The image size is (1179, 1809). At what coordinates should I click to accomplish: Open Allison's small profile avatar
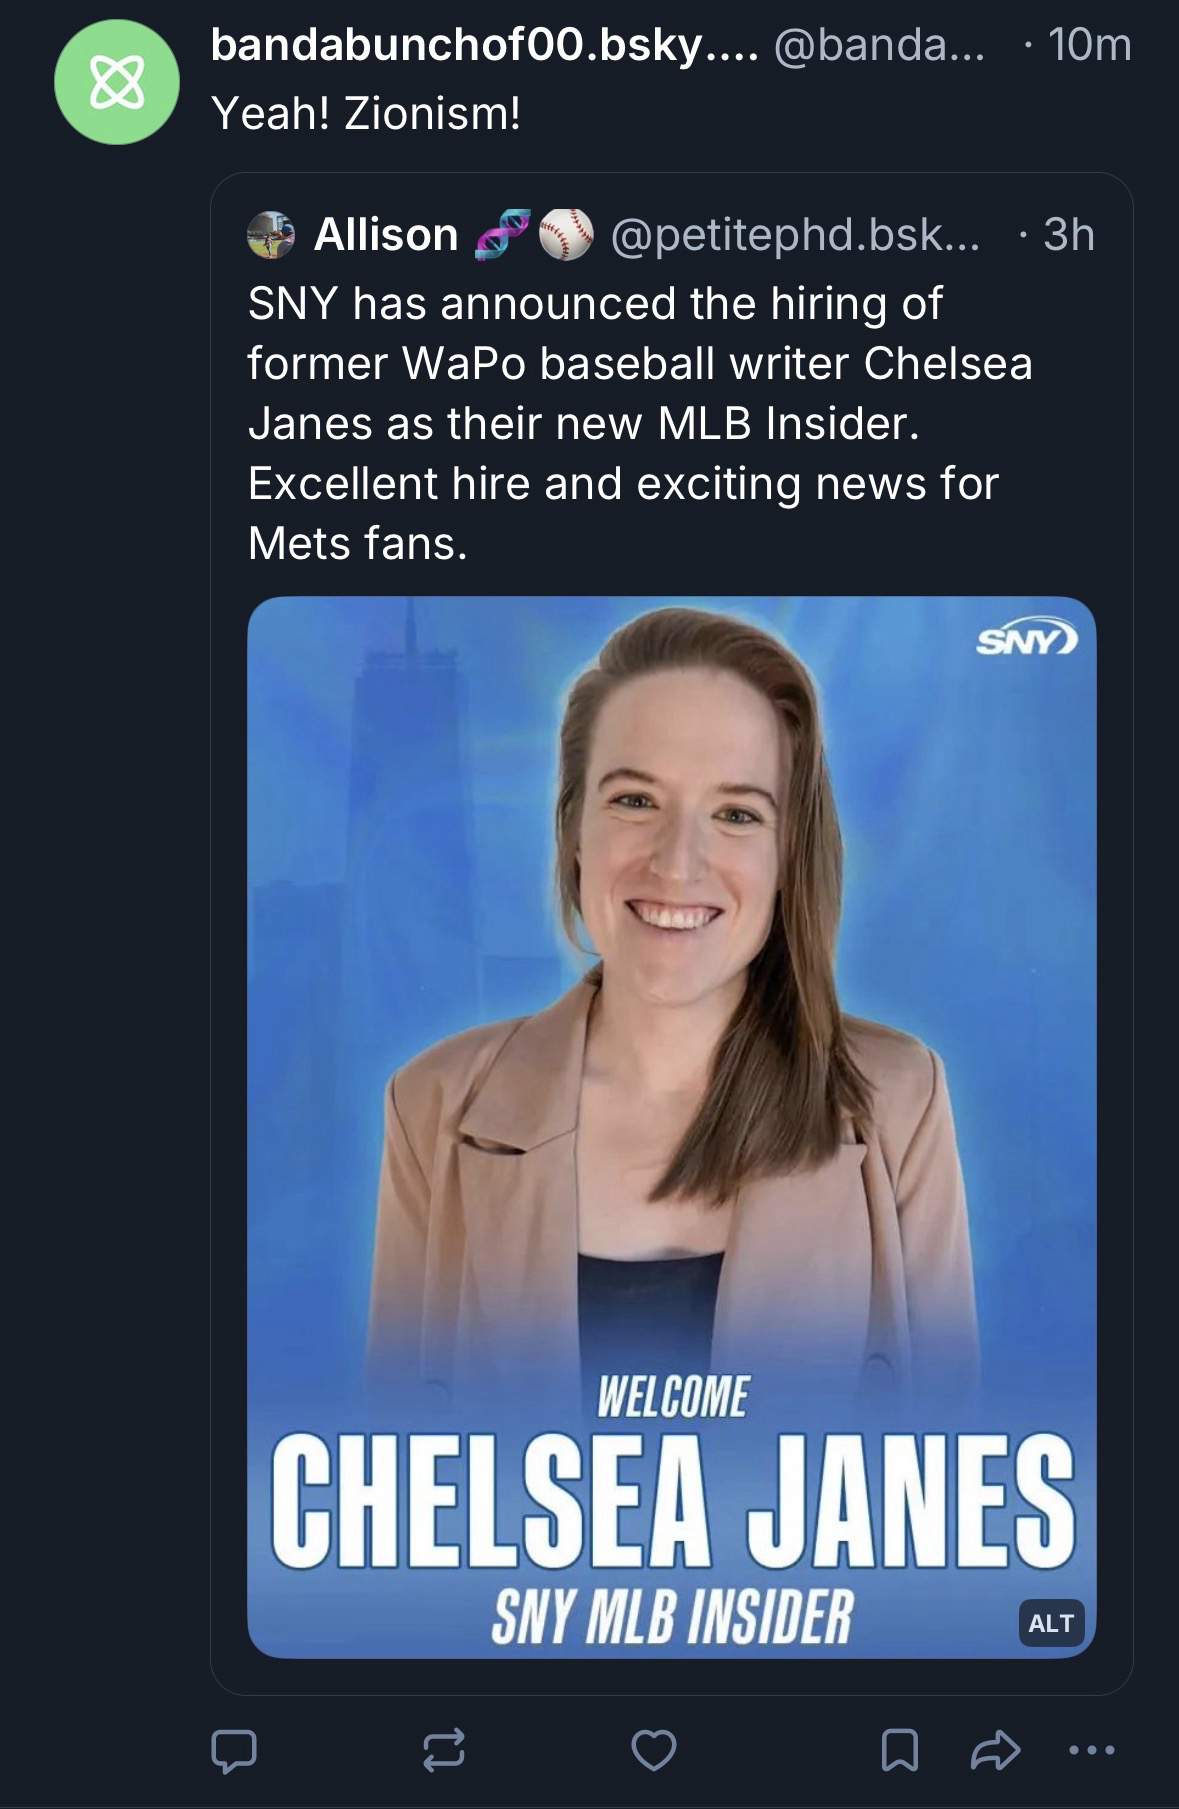coord(271,235)
